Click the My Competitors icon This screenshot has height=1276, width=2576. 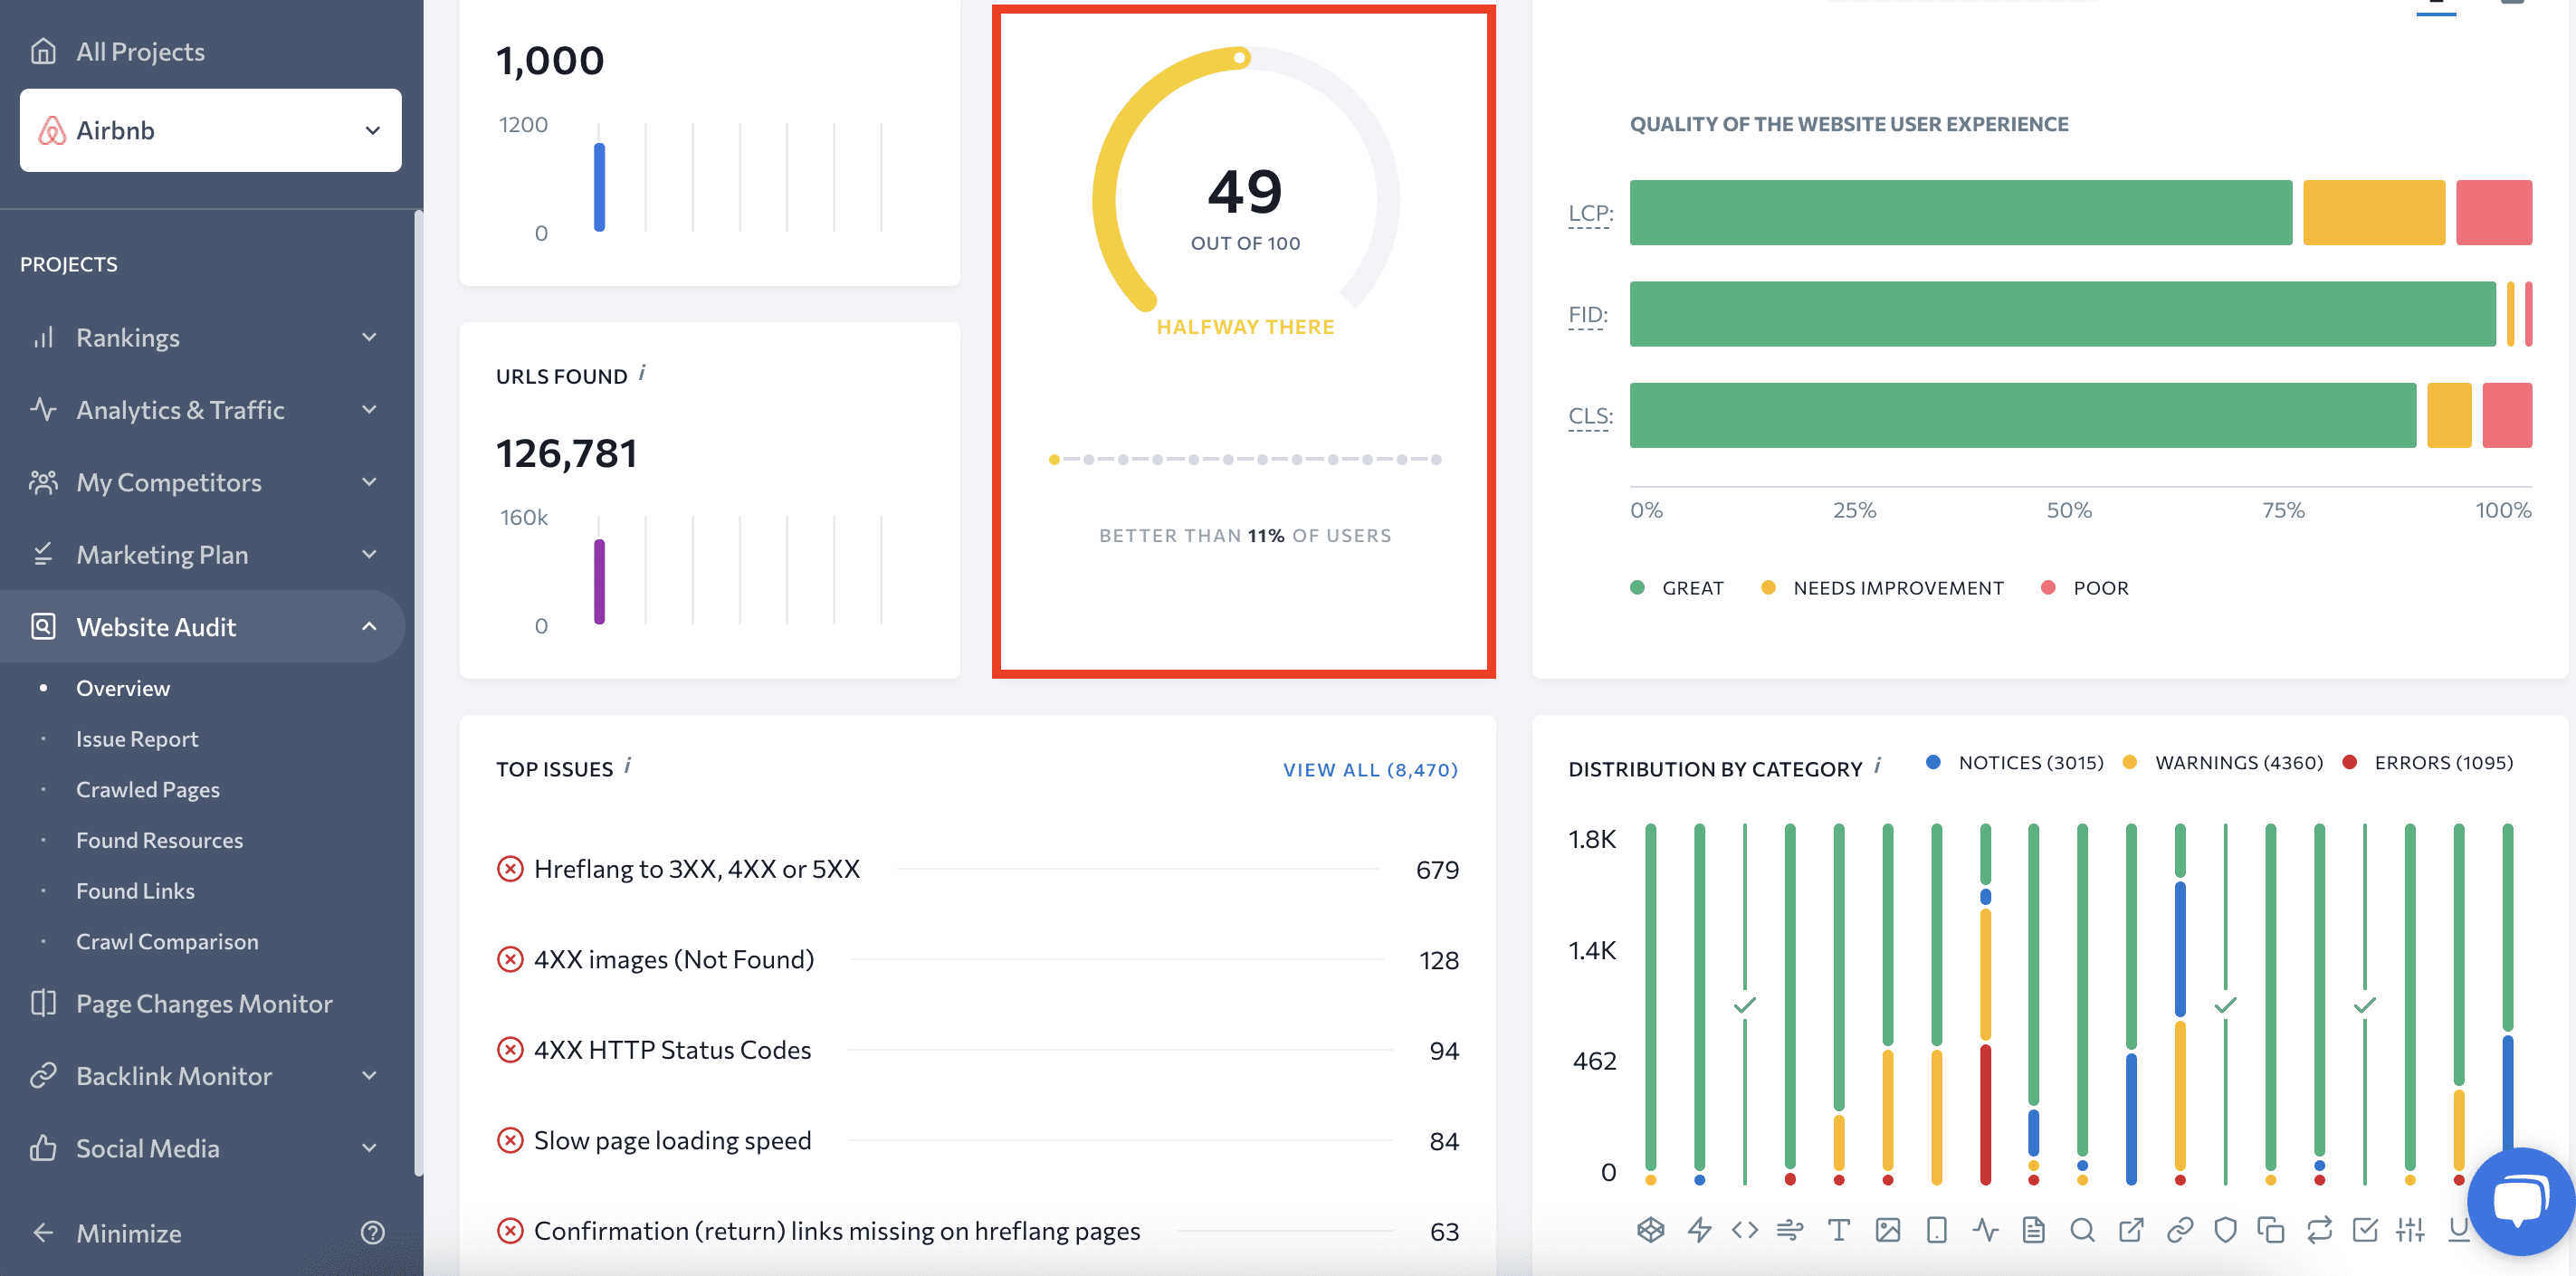point(43,481)
